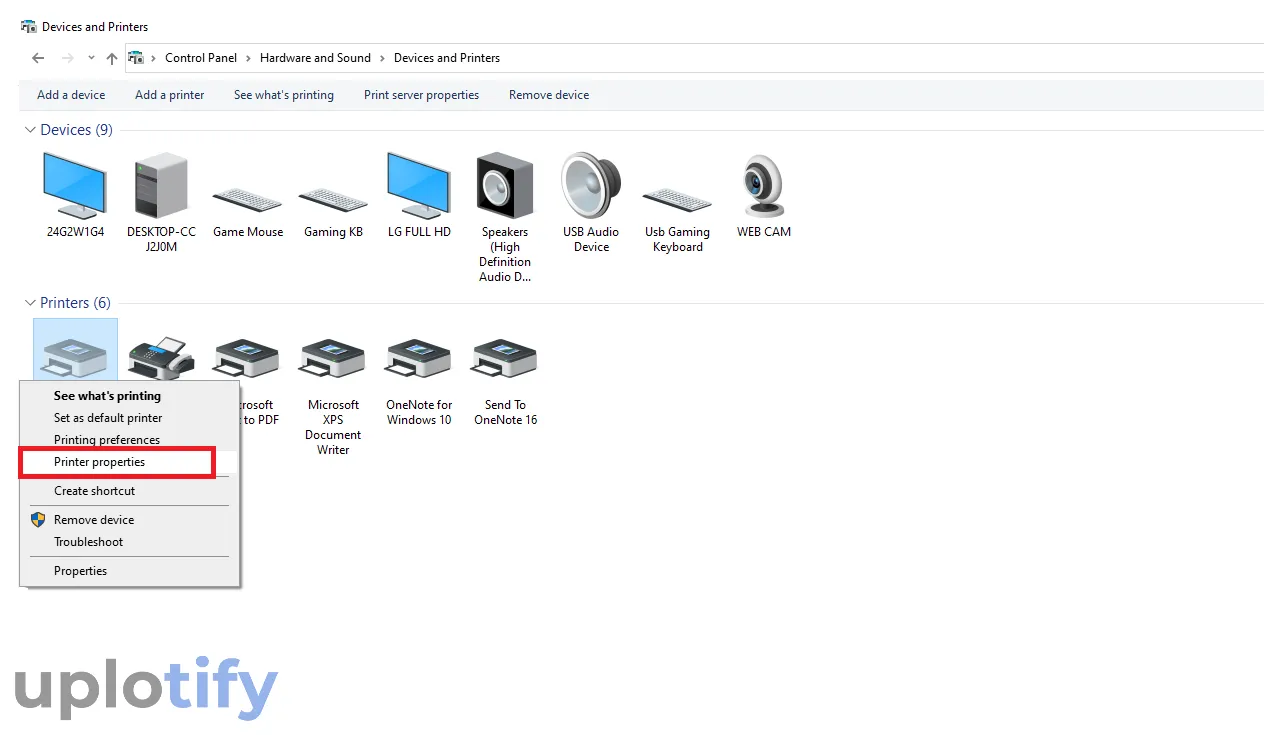Select the DESKTOP-CCJ2J0M computer tower icon
The image size is (1280, 735).
[161, 185]
